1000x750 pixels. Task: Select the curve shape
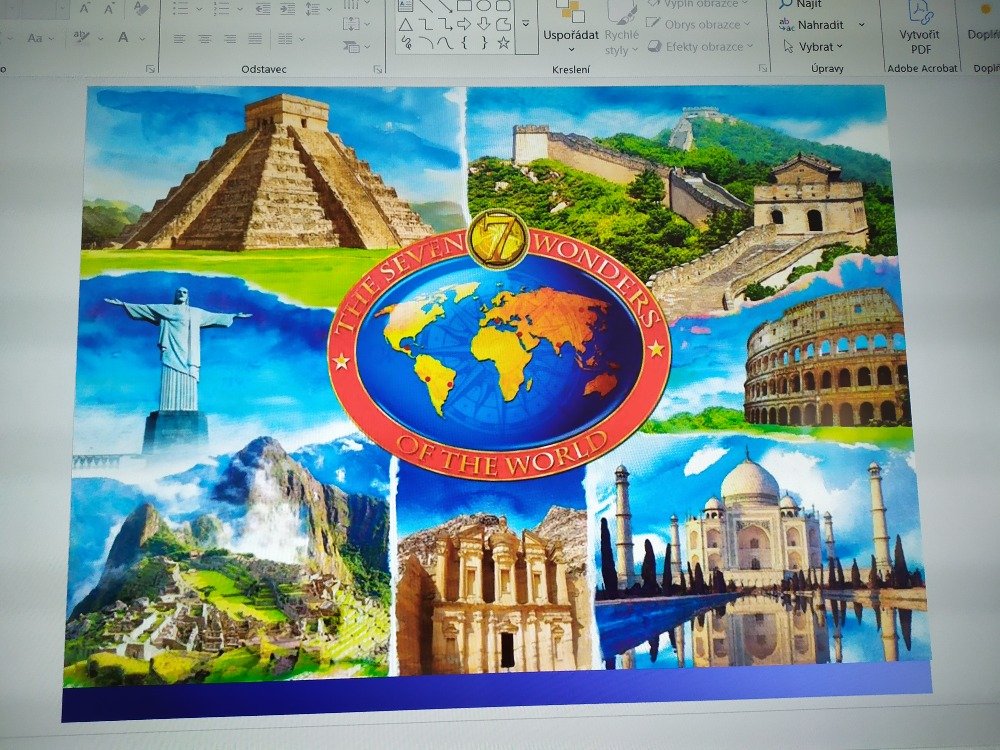[445, 43]
